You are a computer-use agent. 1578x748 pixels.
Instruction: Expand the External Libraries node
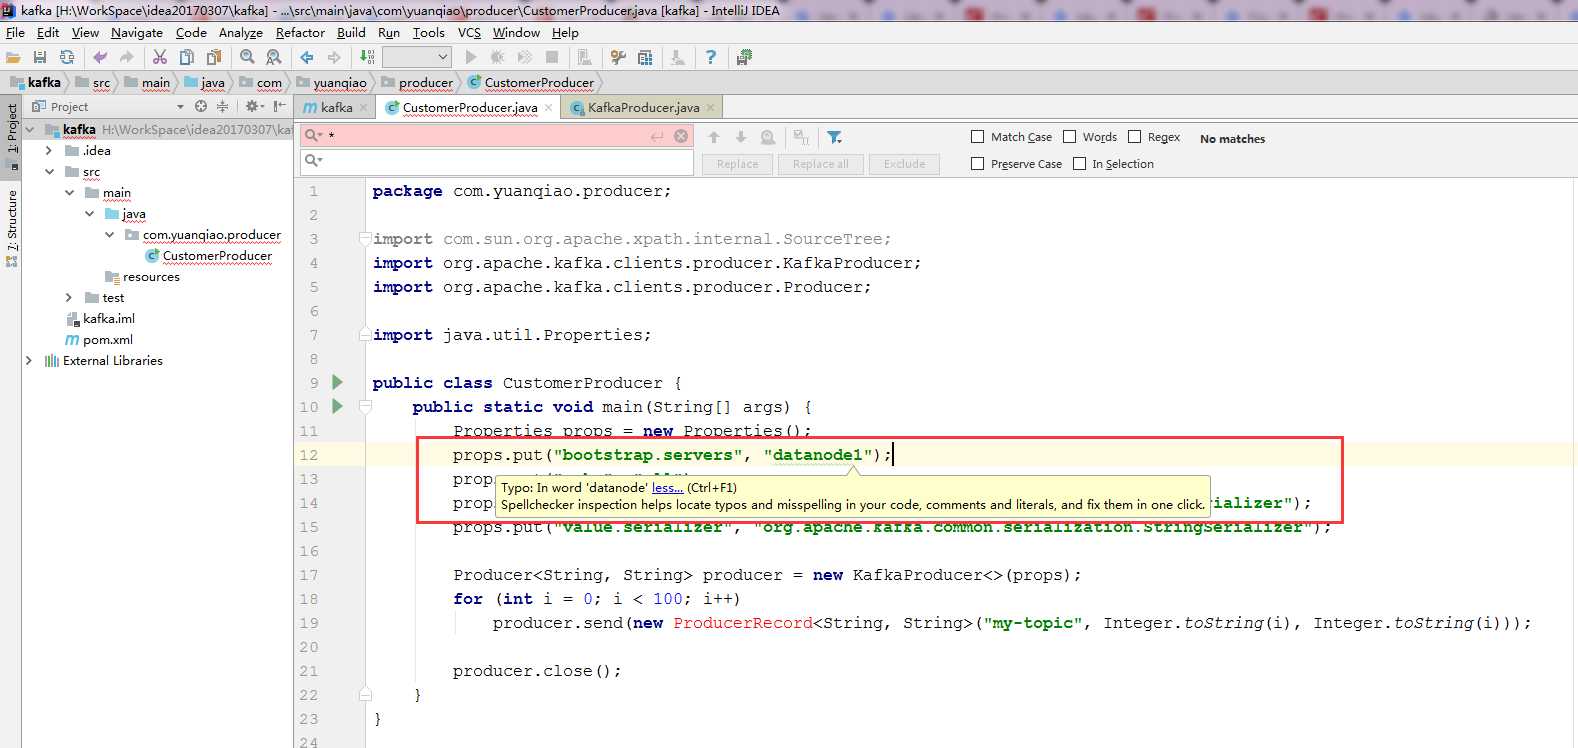point(29,360)
